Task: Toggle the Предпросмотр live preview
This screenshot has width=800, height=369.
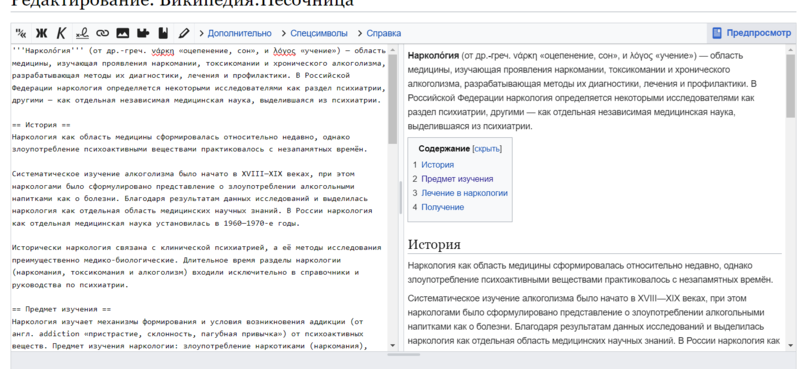Action: coord(752,33)
